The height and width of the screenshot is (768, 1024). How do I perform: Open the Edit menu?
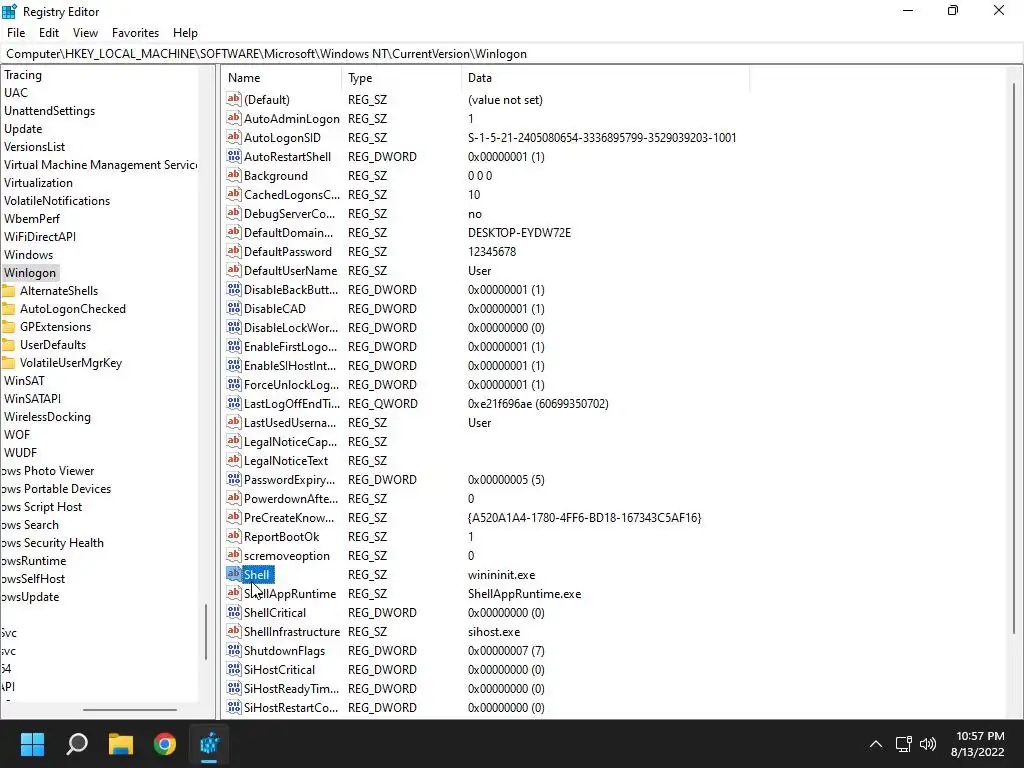(49, 33)
